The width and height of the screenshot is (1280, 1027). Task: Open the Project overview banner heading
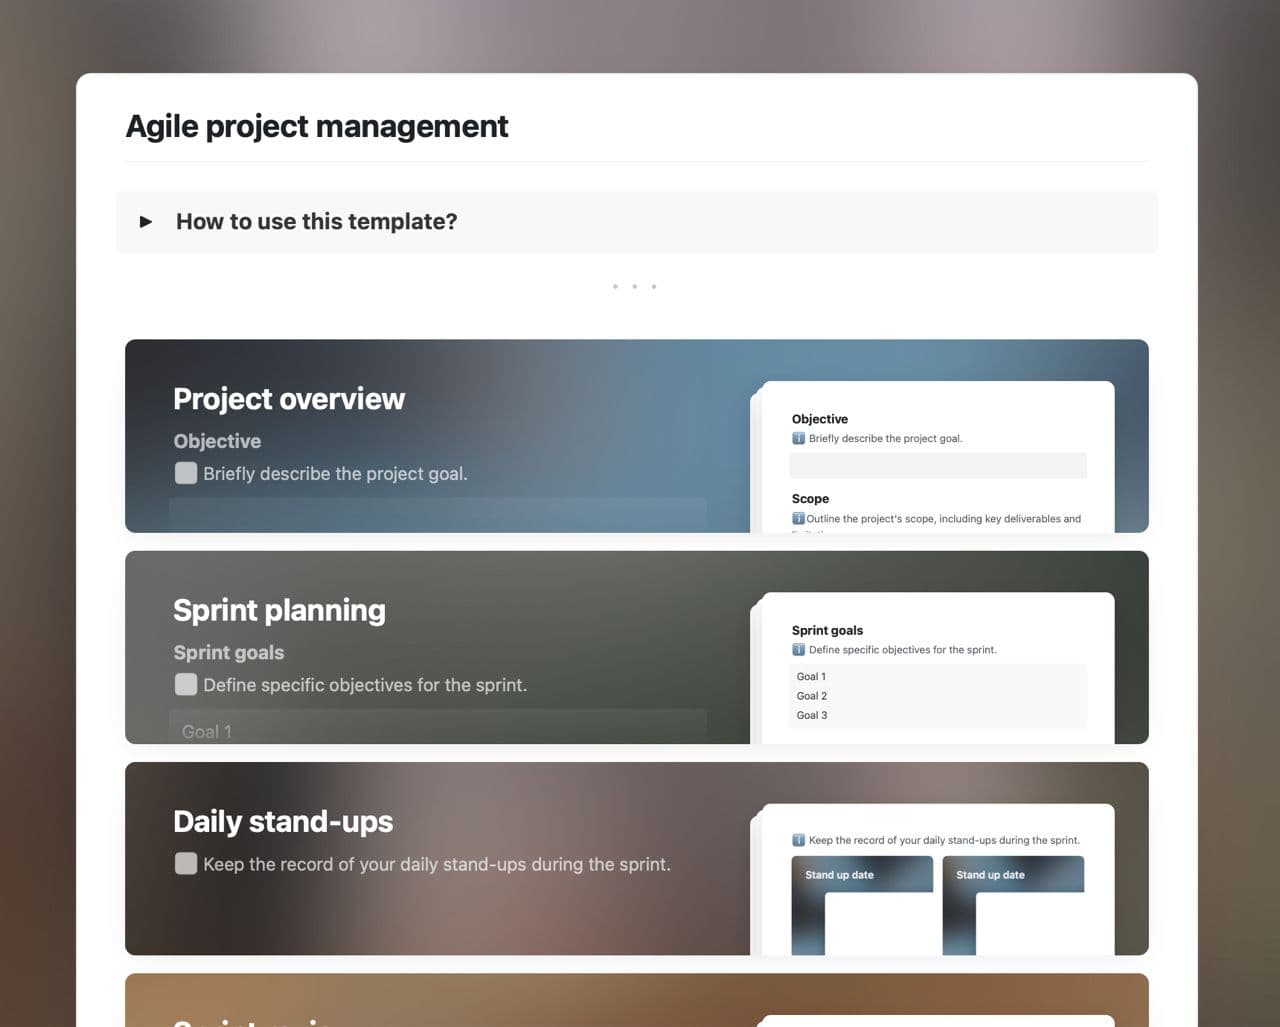[288, 399]
